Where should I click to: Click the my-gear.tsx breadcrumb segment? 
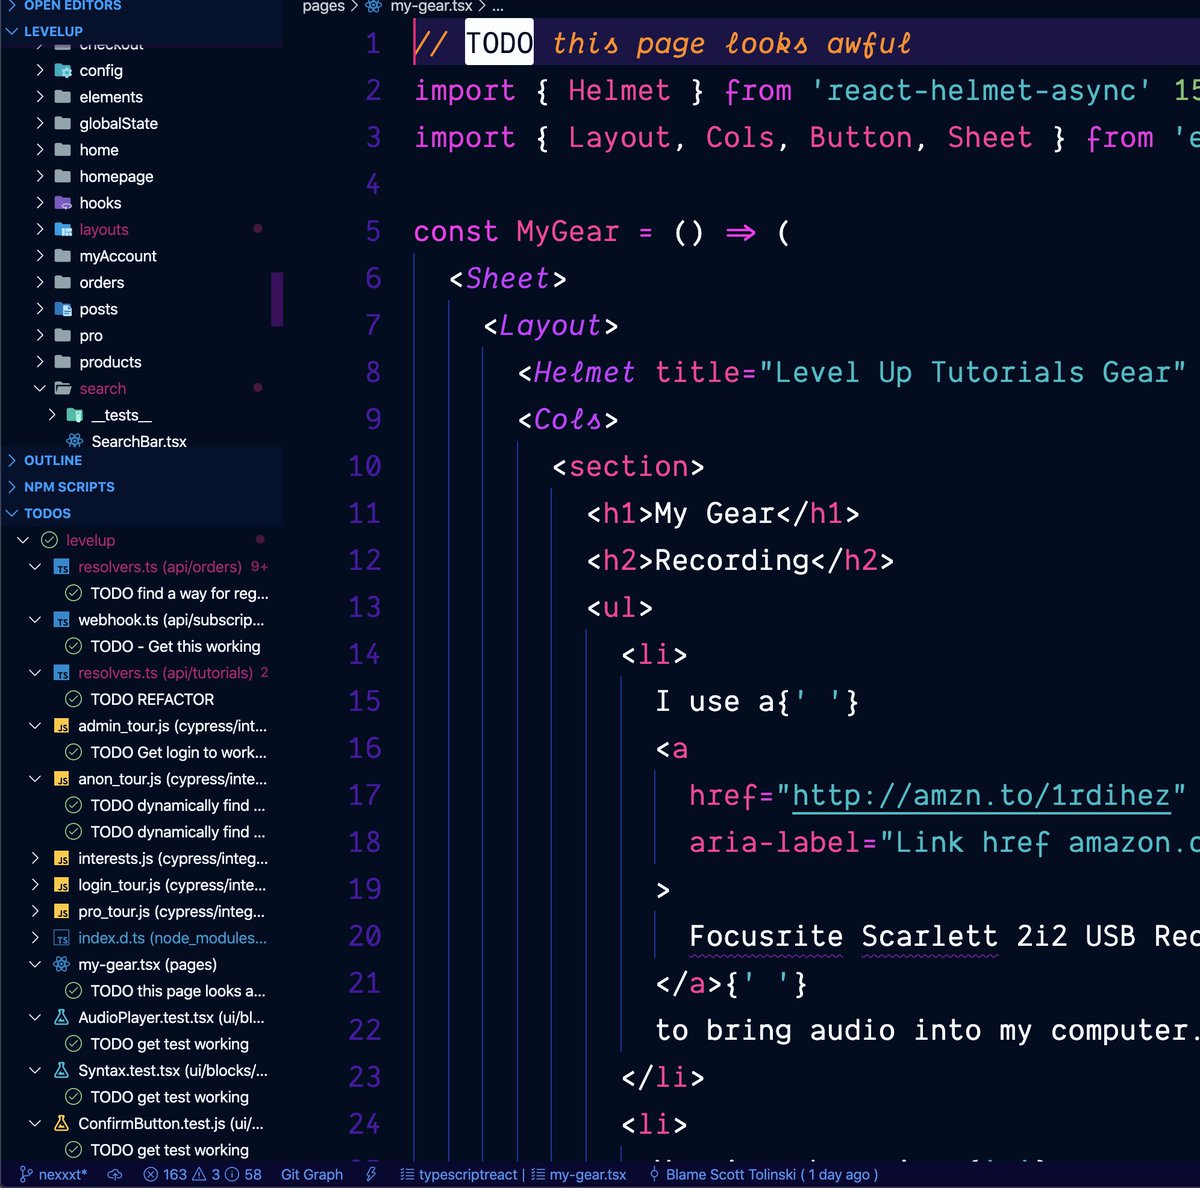click(431, 6)
